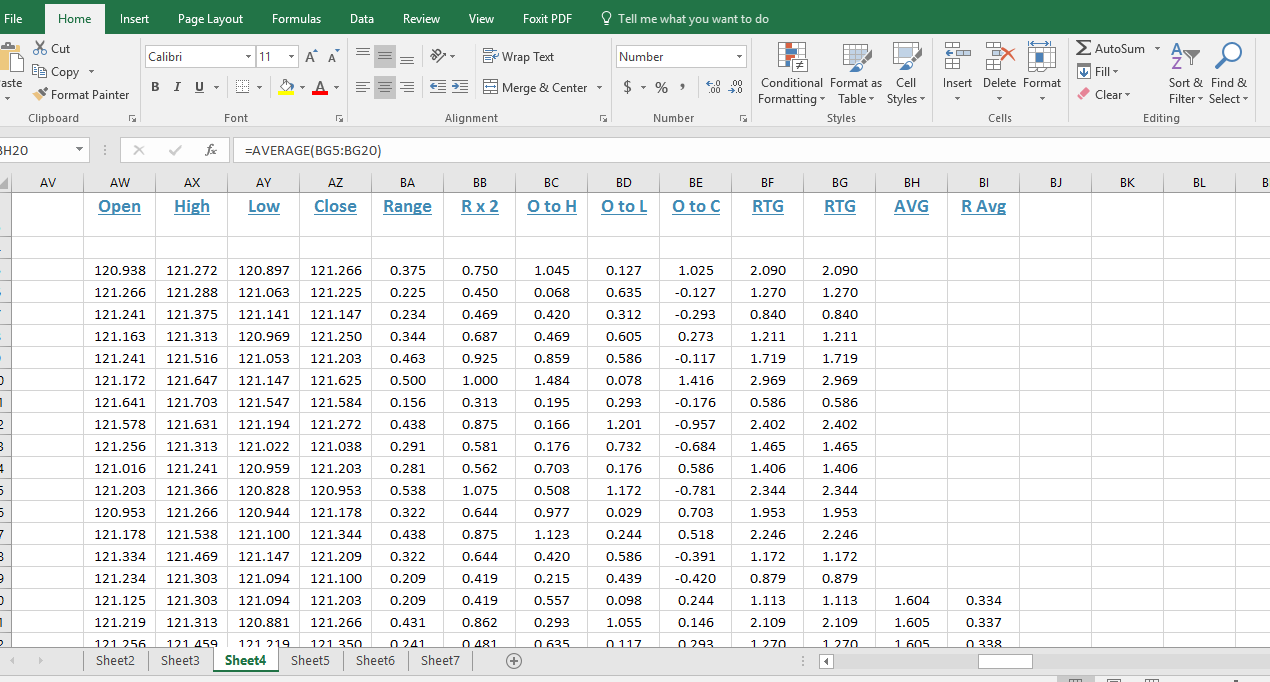The width and height of the screenshot is (1270, 682).
Task: Open the font color dropdown arrow
Action: [335, 88]
